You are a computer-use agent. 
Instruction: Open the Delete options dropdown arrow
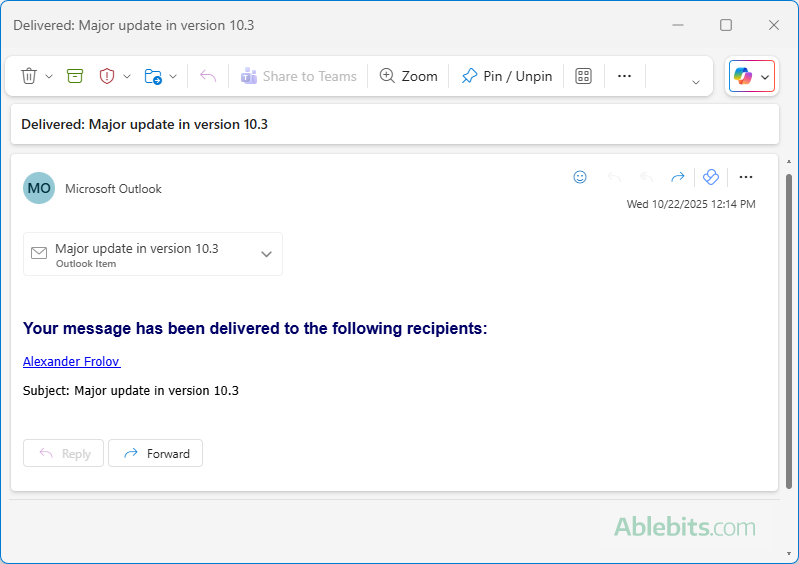(x=49, y=76)
